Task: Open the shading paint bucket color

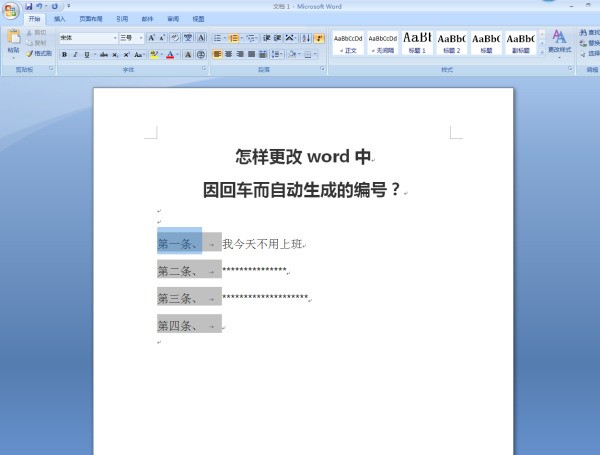Action: (292, 54)
